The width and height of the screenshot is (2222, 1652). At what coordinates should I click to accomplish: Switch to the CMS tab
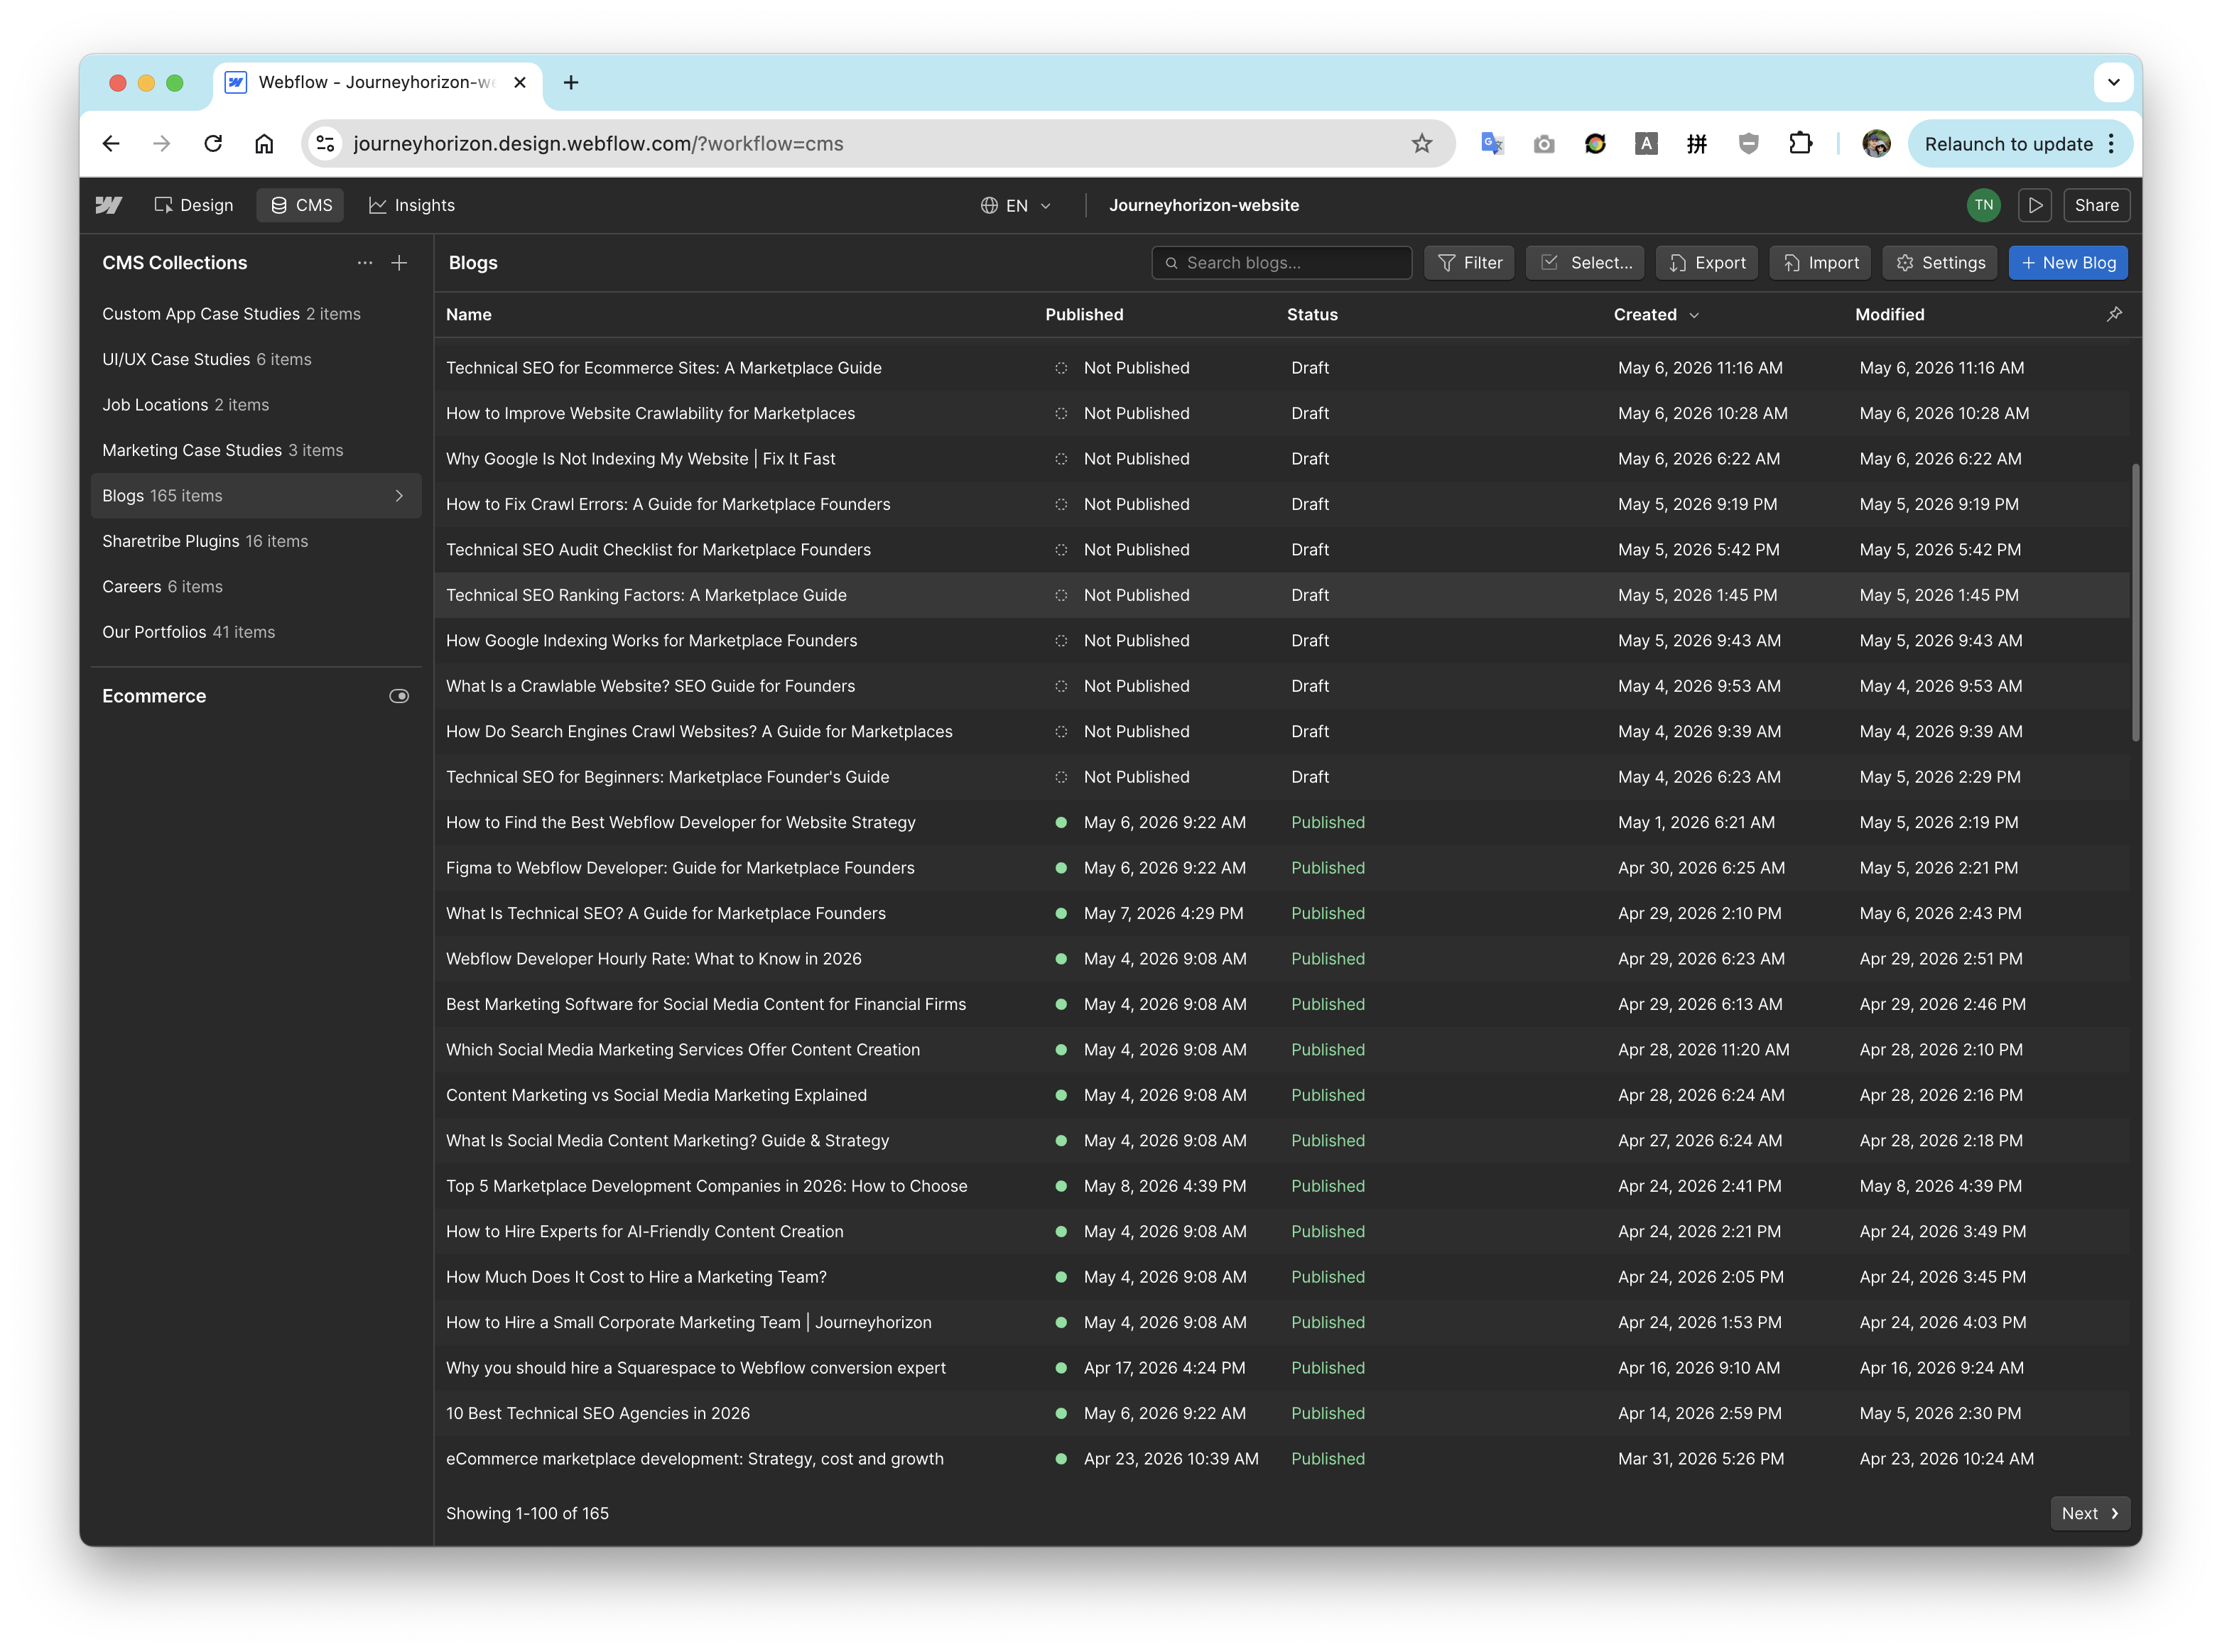(301, 205)
